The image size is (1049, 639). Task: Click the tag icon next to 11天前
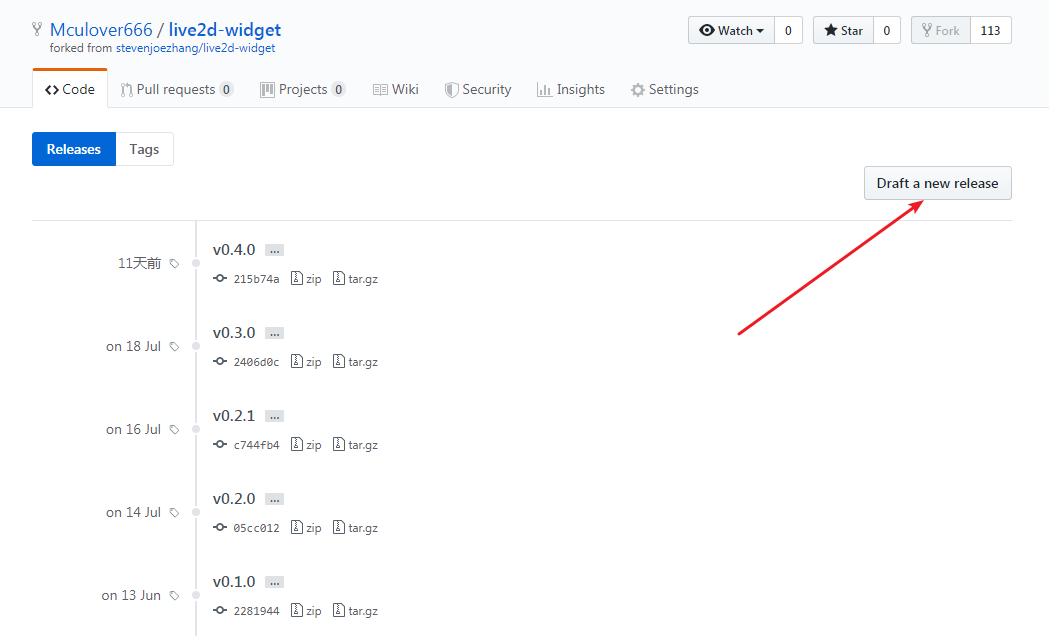(x=175, y=264)
